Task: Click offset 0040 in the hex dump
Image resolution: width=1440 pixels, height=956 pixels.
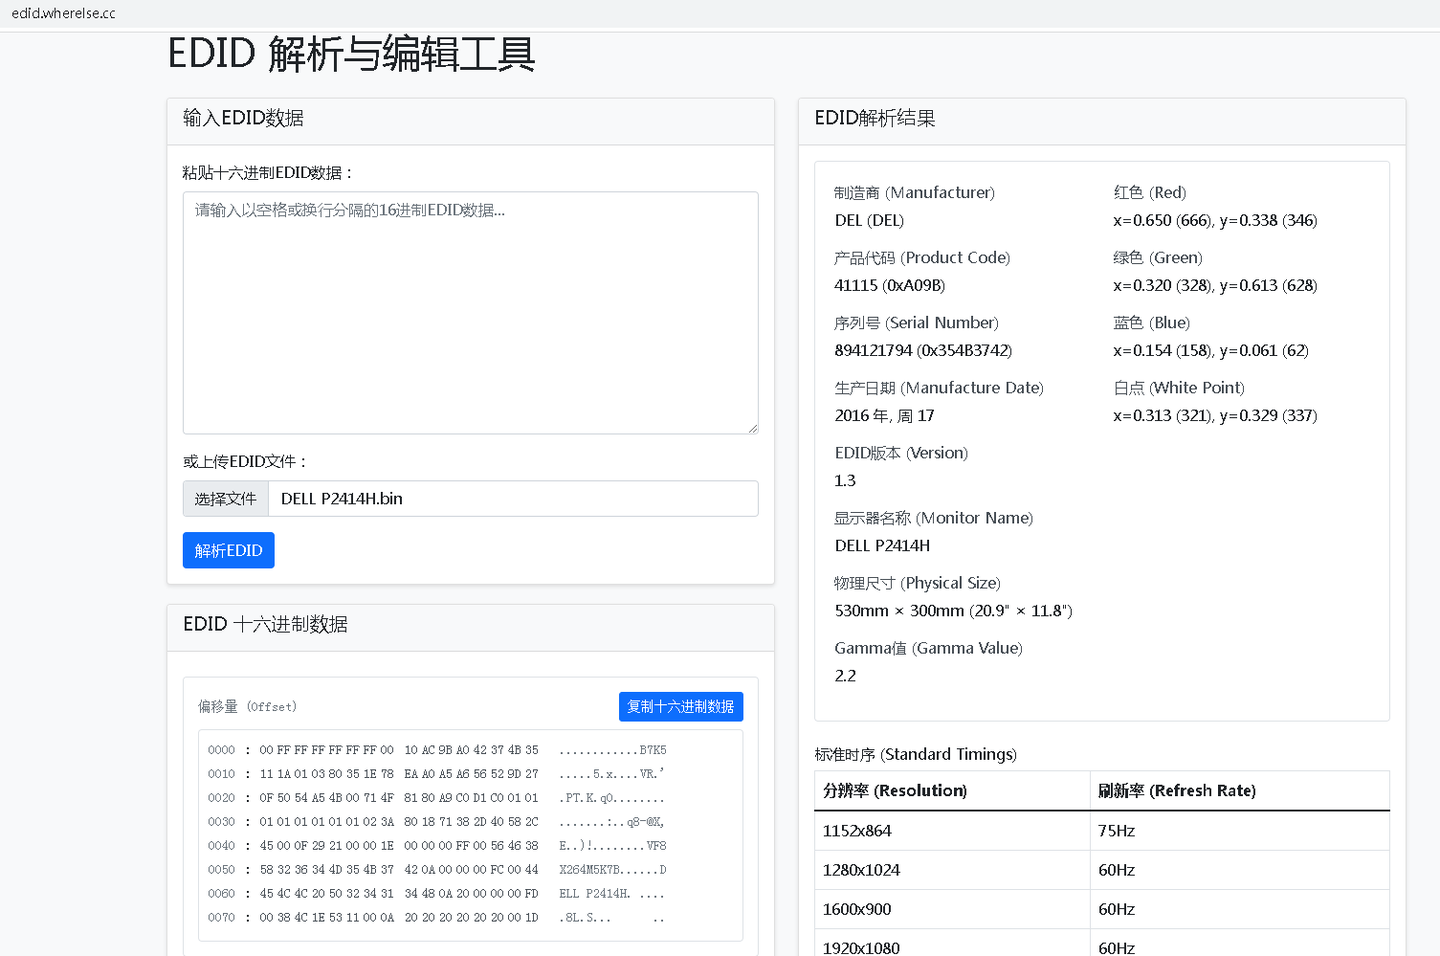Action: [221, 846]
